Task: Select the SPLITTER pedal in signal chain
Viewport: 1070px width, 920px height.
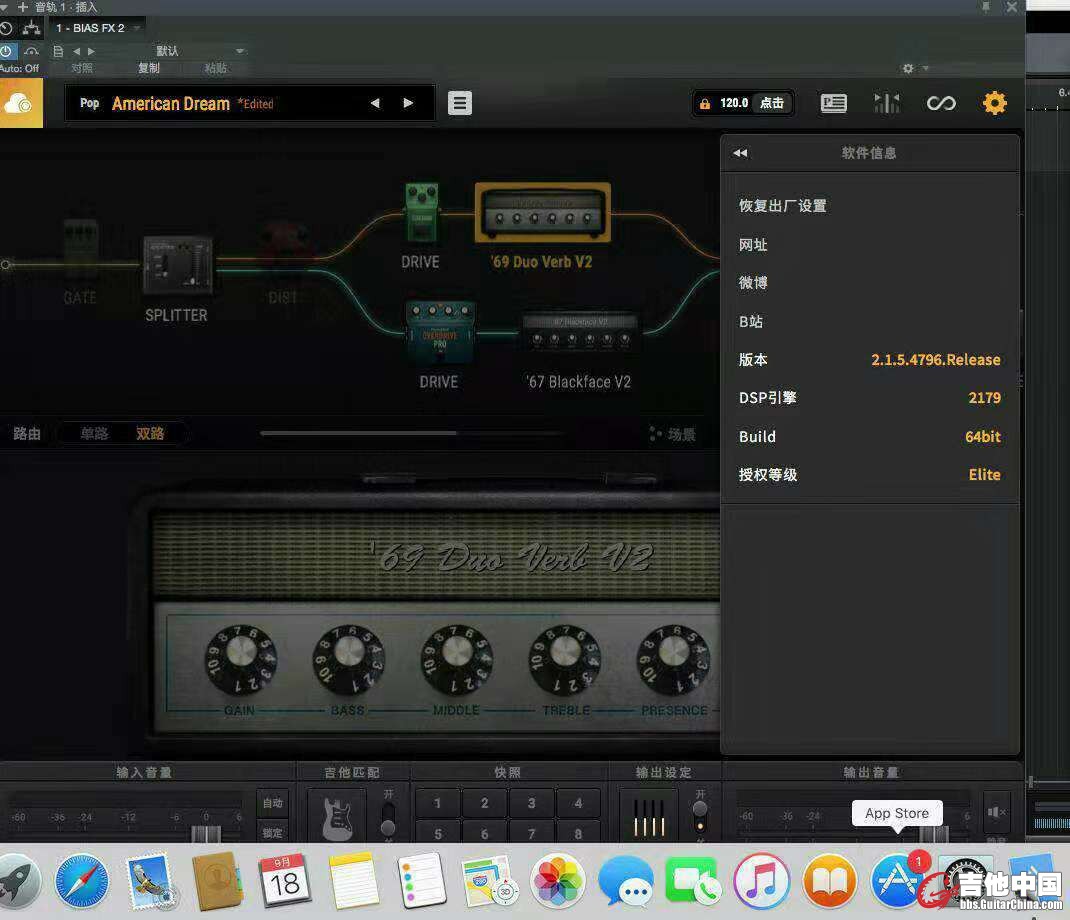Action: point(177,266)
